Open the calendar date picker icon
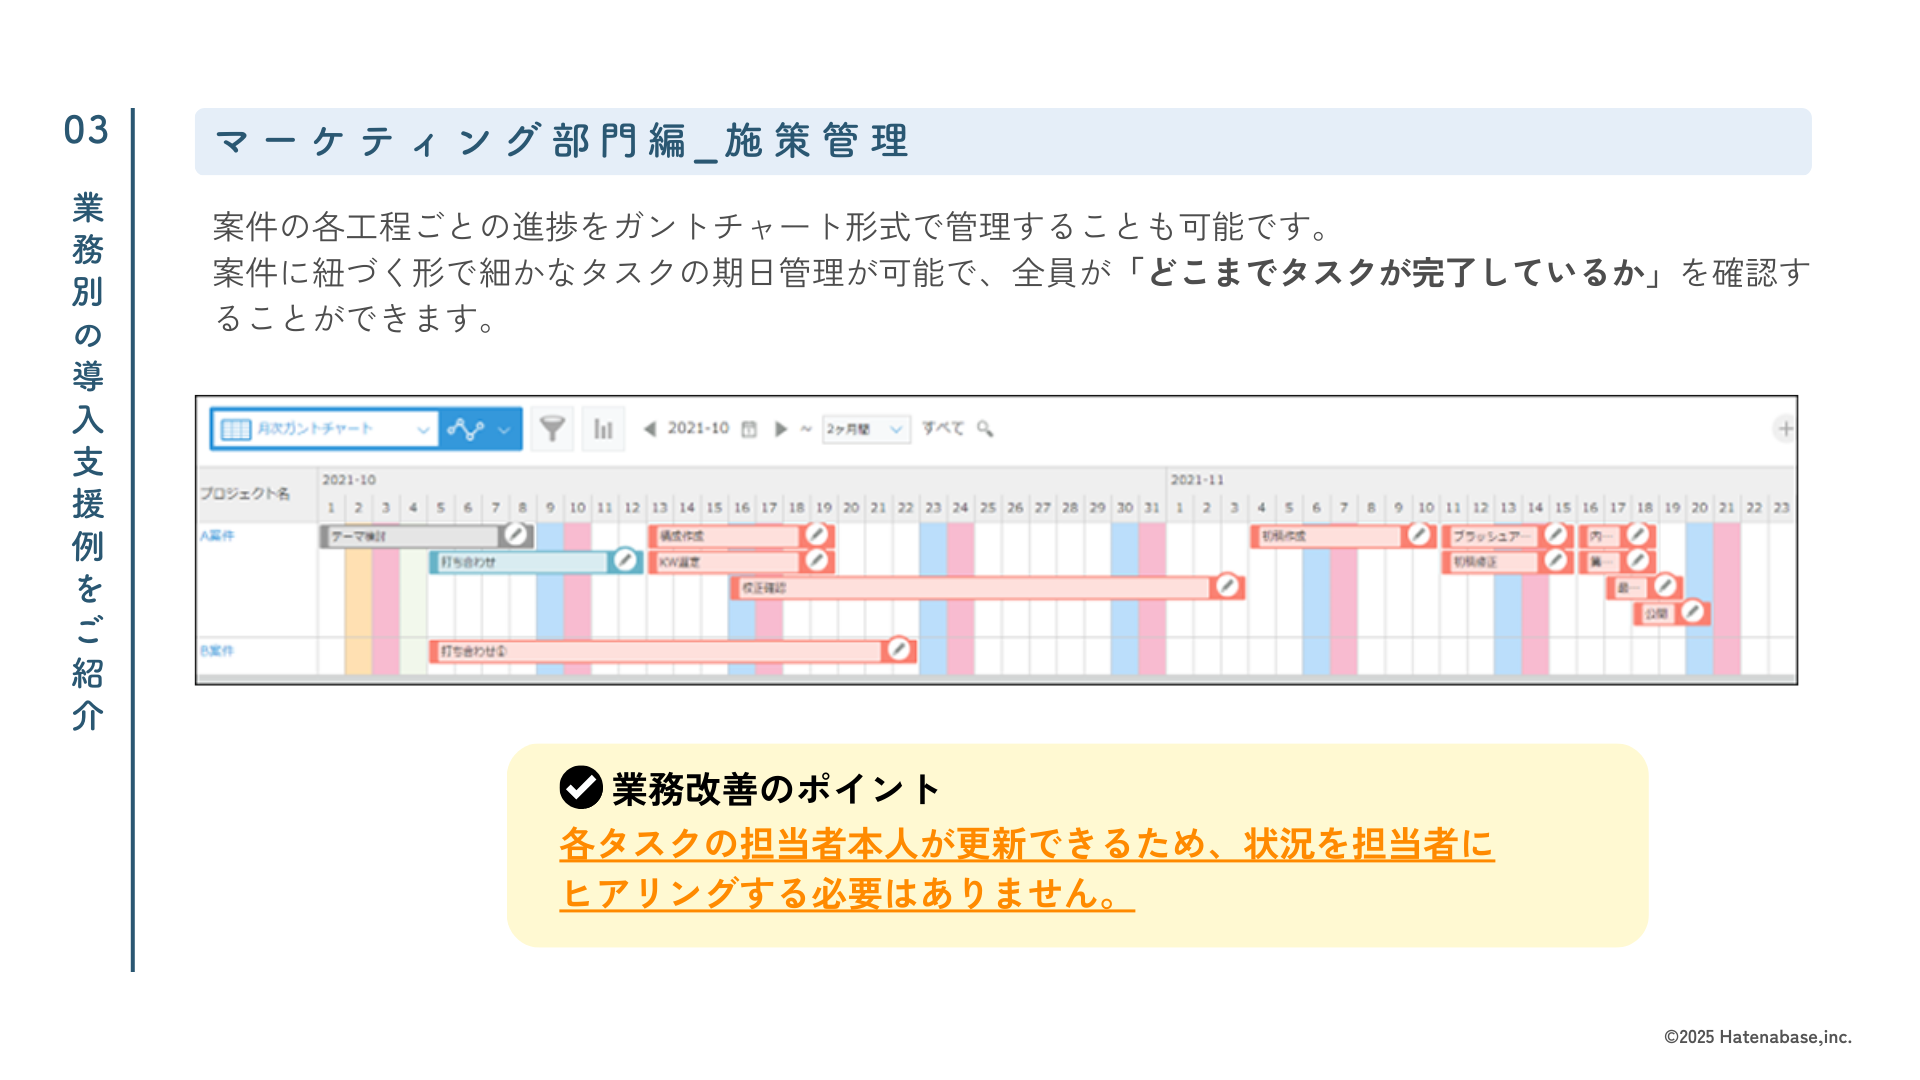This screenshot has height=1080, width=1920. pos(749,429)
